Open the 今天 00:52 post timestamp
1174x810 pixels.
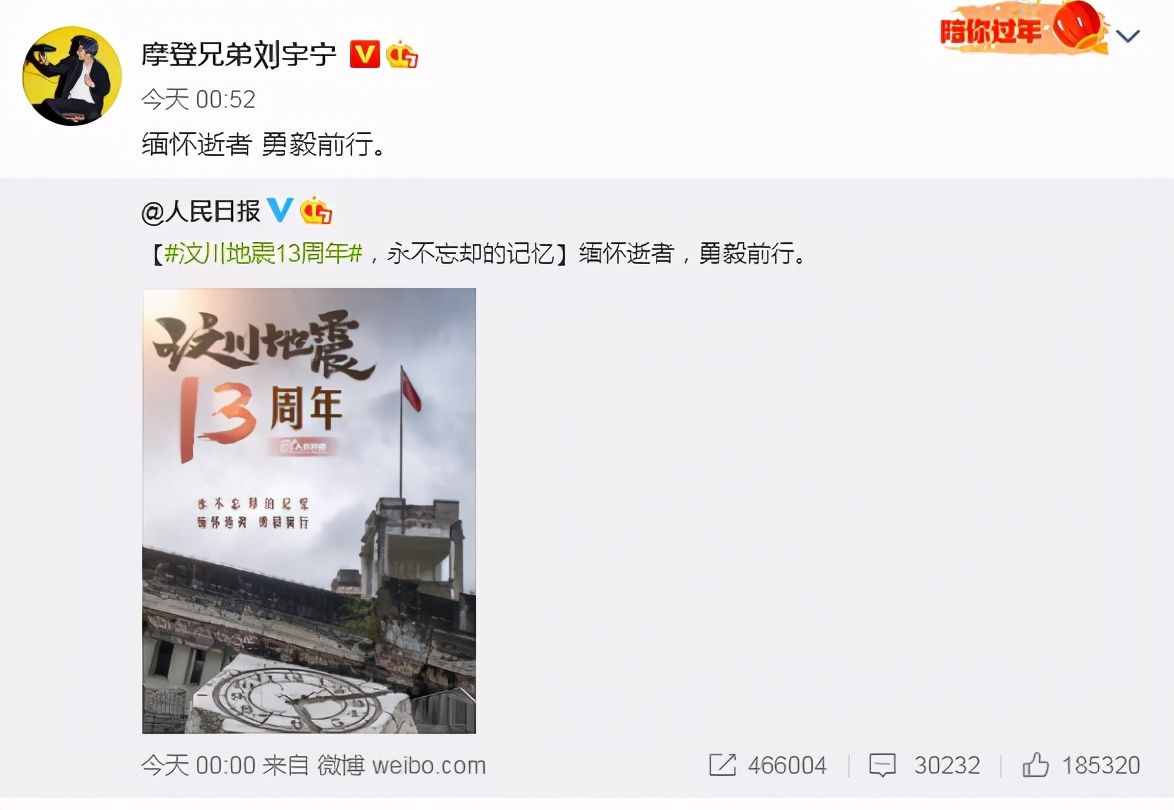pos(198,99)
